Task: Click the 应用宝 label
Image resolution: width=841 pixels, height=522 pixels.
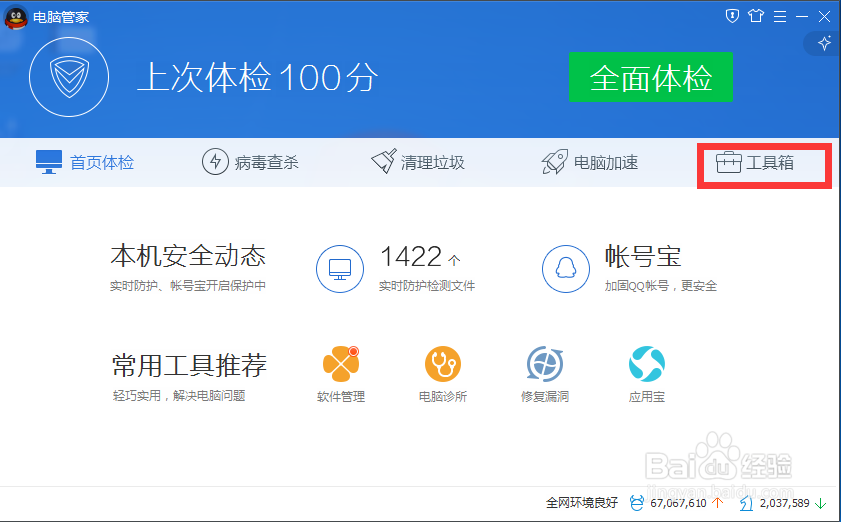Action: coord(647,396)
